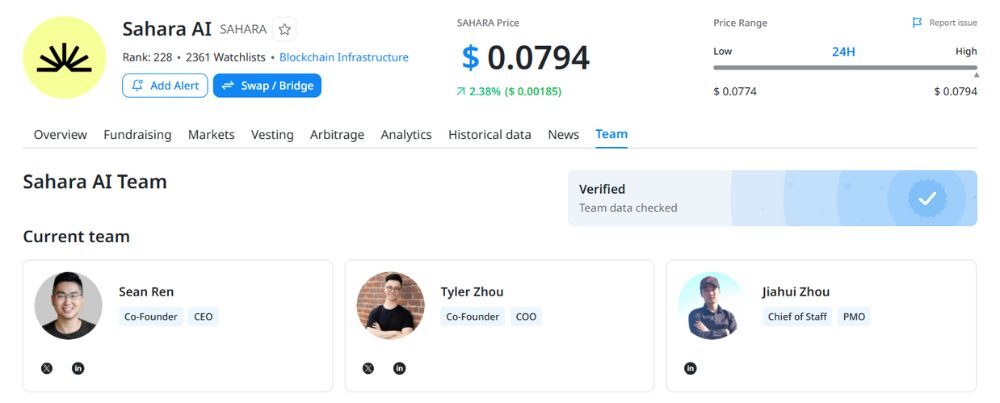Go to the Fundraising tab
The height and width of the screenshot is (403, 1000).
[x=137, y=135]
